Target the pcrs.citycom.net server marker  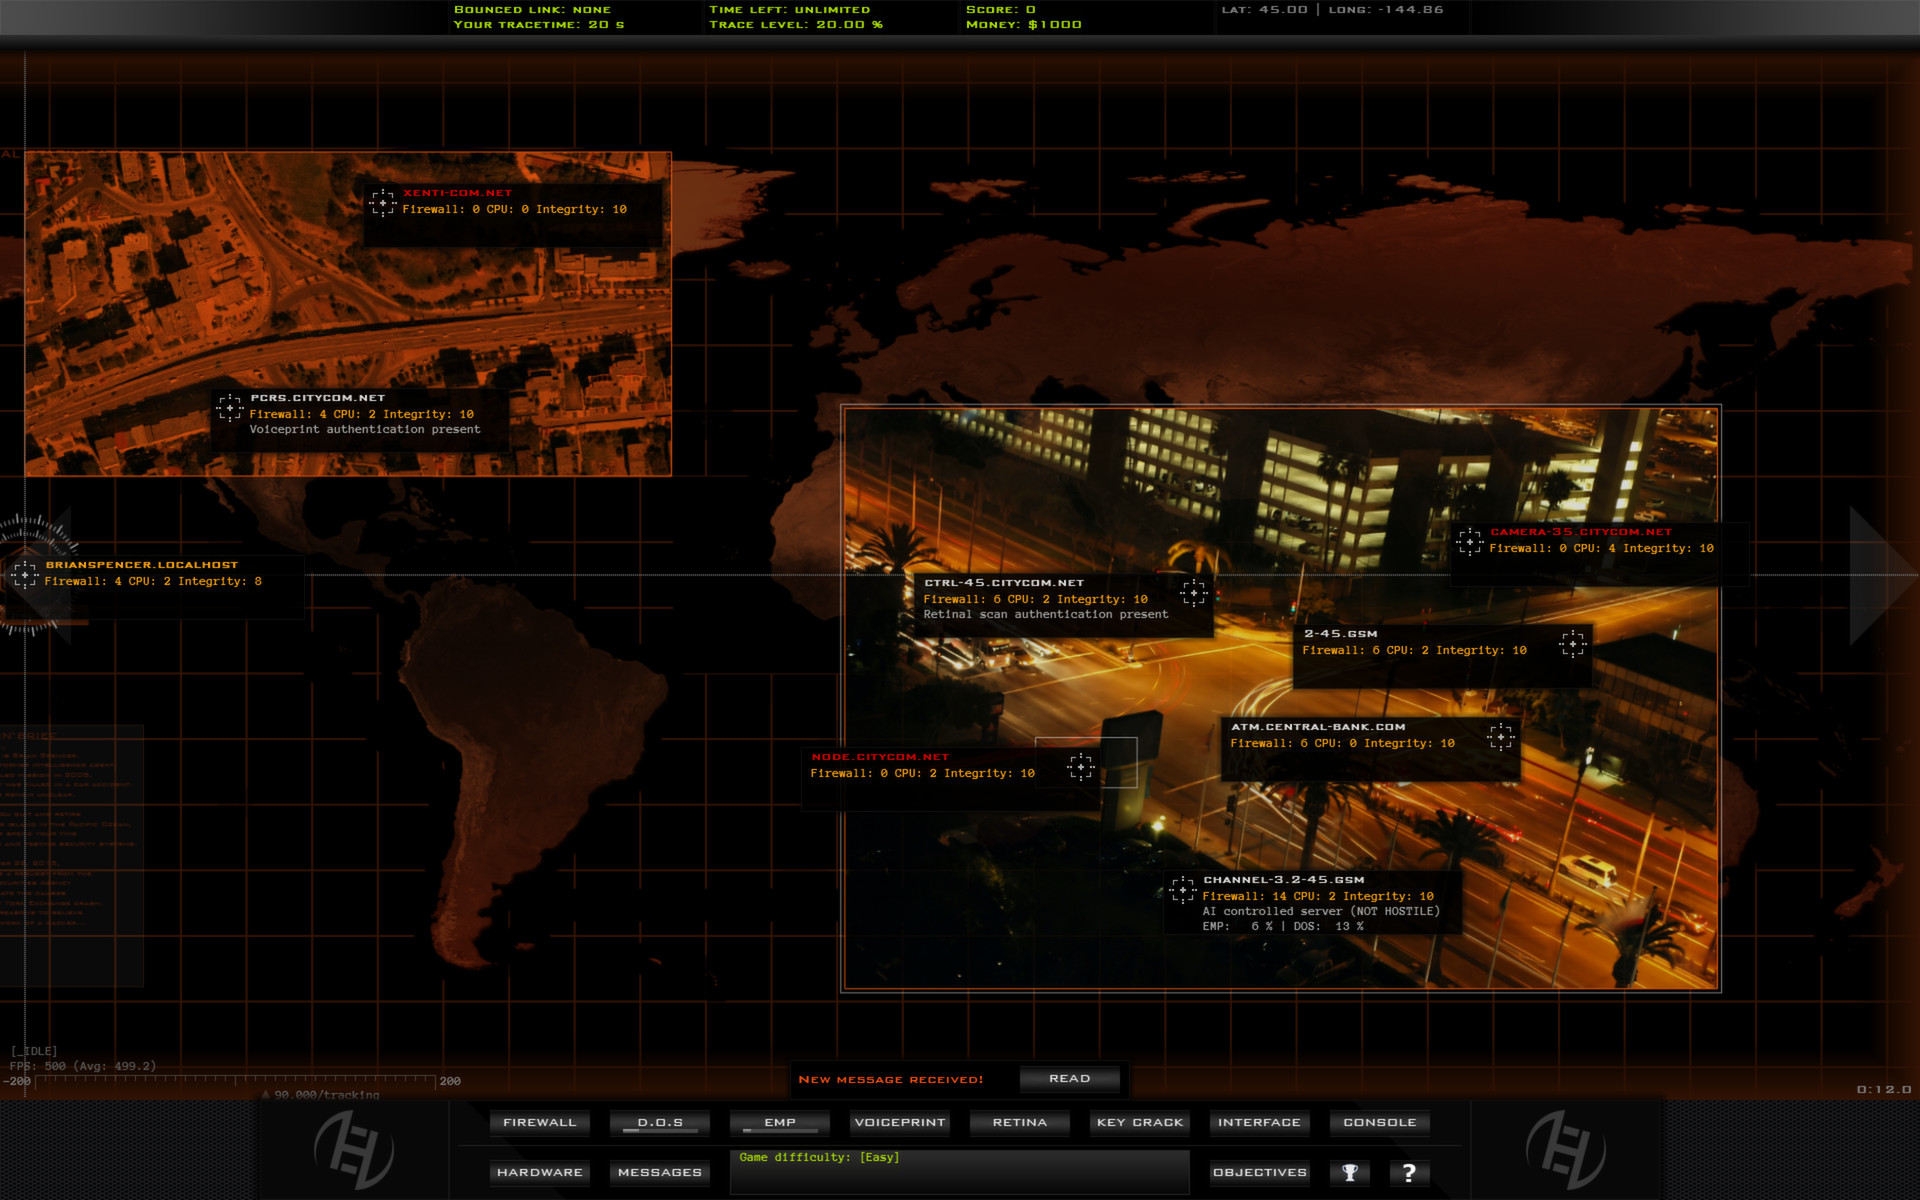pos(229,408)
